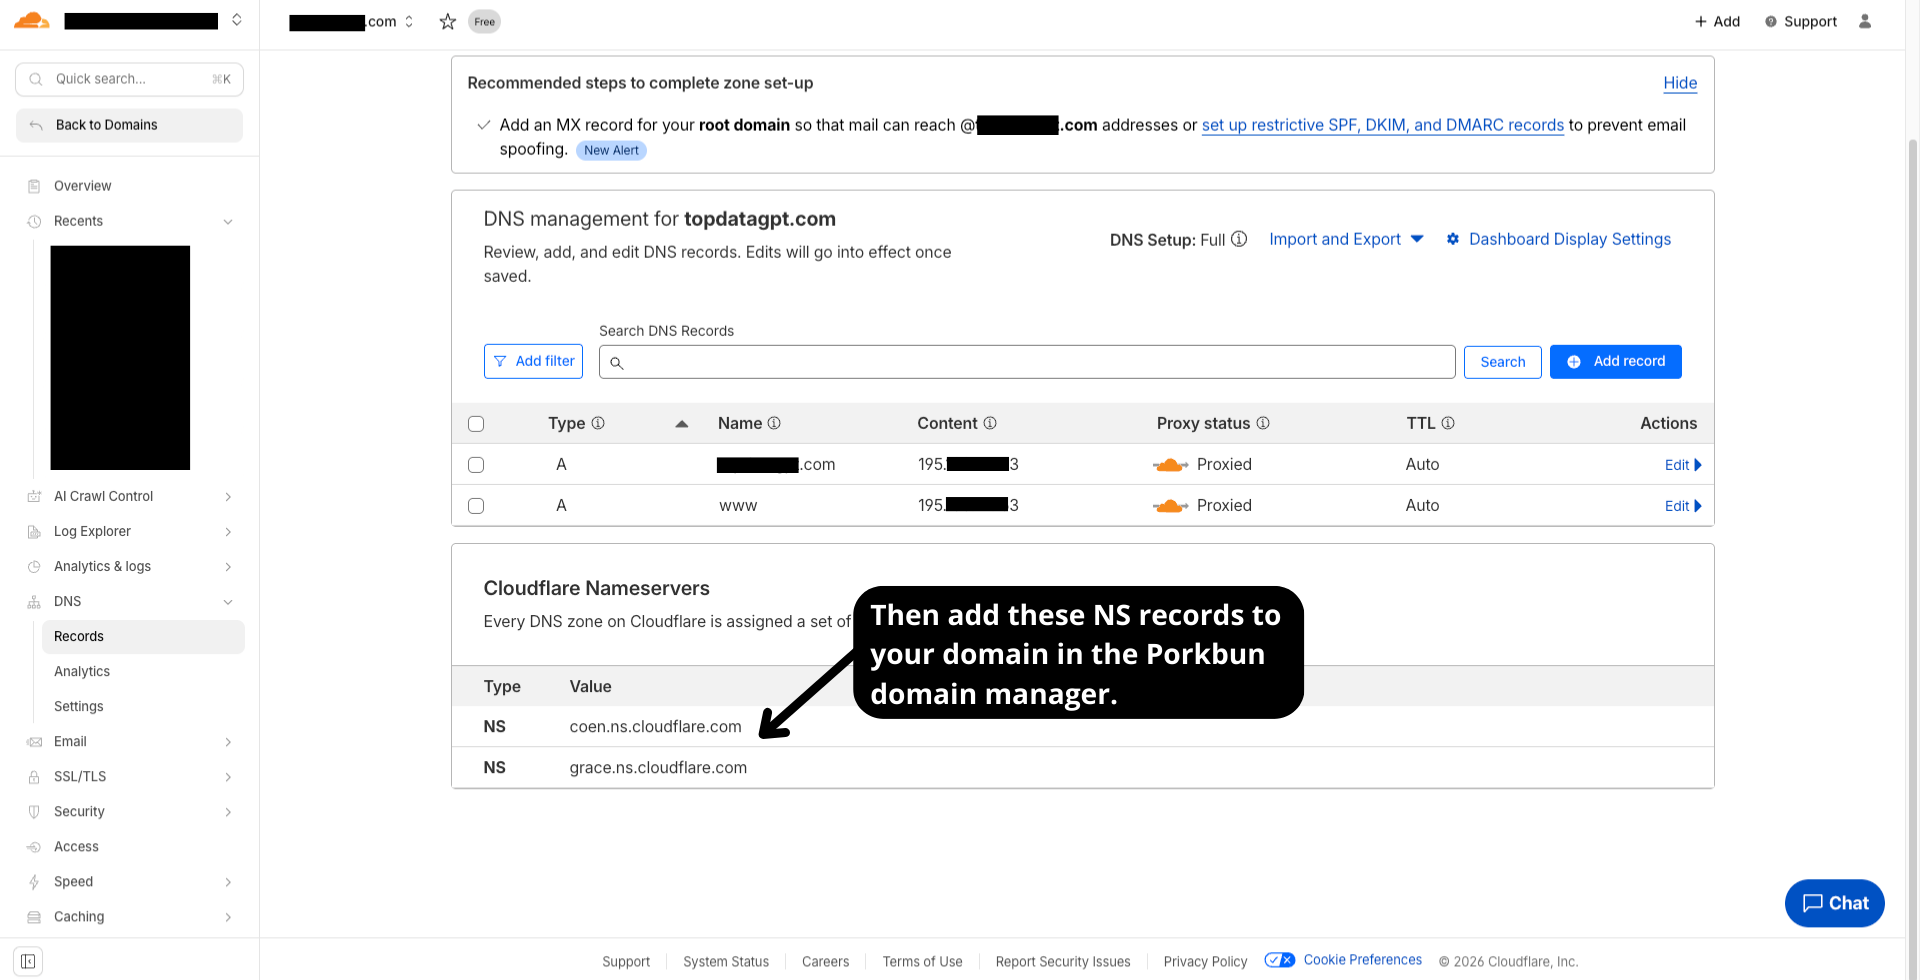Image resolution: width=1920 pixels, height=980 pixels.
Task: Hide the recommended zone set-up panel
Action: tap(1680, 83)
